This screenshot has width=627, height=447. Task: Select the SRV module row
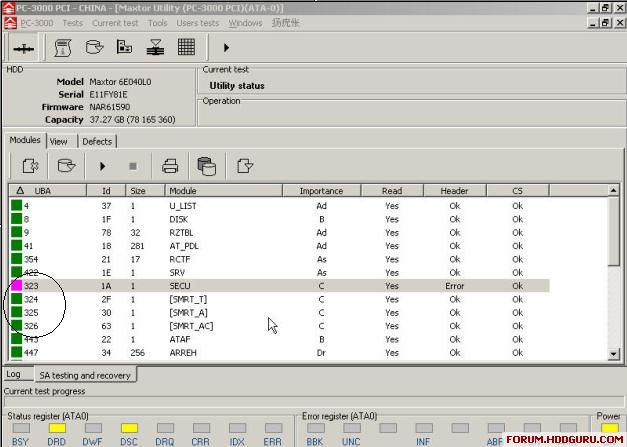pyautogui.click(x=279, y=273)
